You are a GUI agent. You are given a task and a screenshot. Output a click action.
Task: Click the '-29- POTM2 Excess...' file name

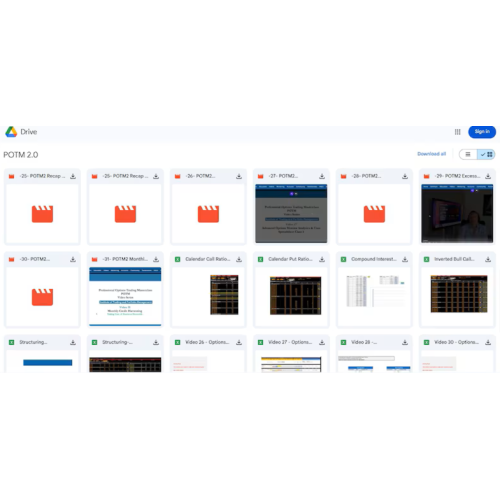457,176
